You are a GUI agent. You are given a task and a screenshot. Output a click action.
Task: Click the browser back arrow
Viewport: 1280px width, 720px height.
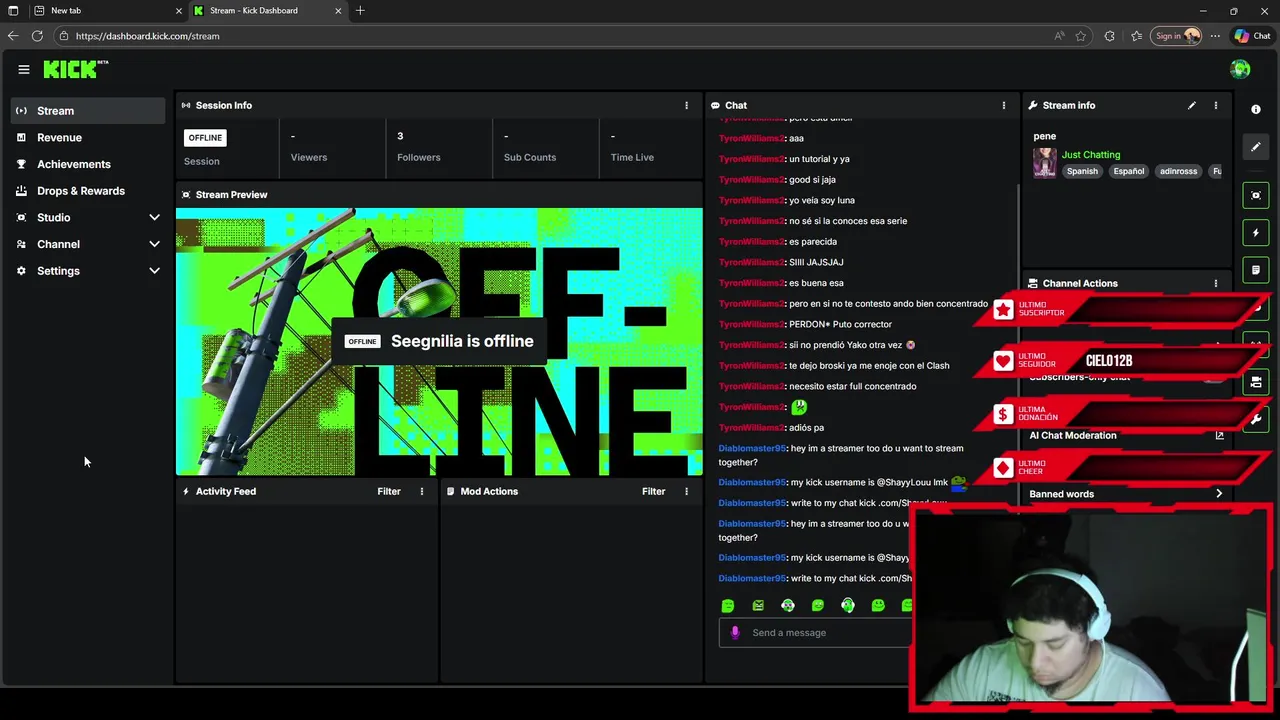(13, 36)
